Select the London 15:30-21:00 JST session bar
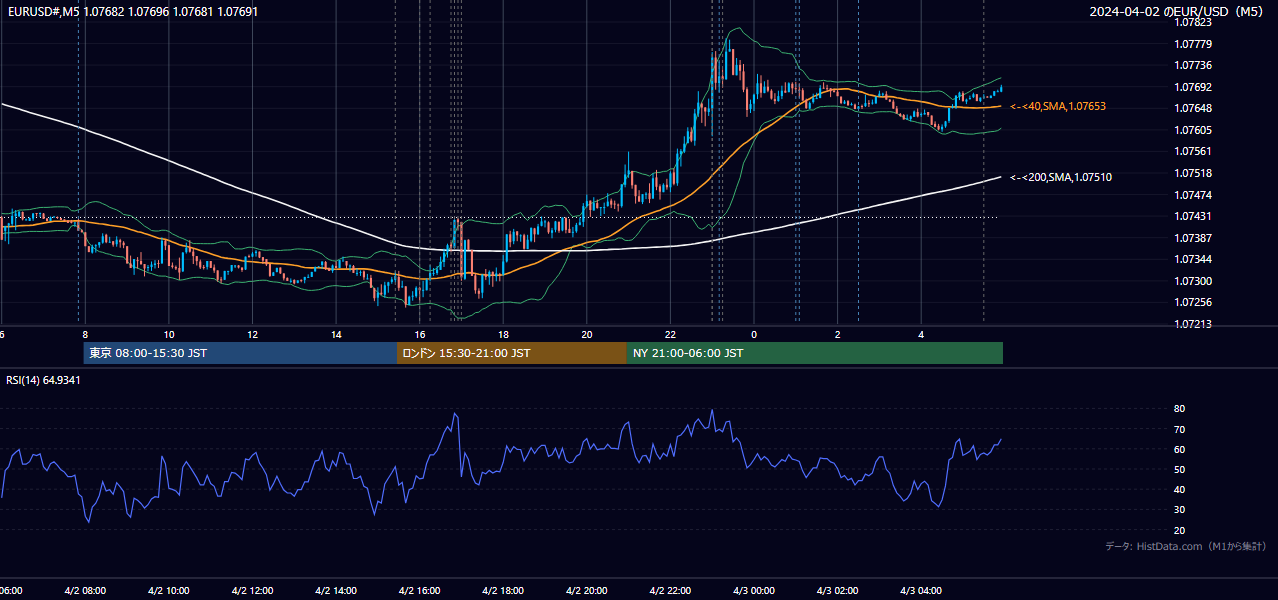Screen dimensions: 1278x600 click(512, 353)
